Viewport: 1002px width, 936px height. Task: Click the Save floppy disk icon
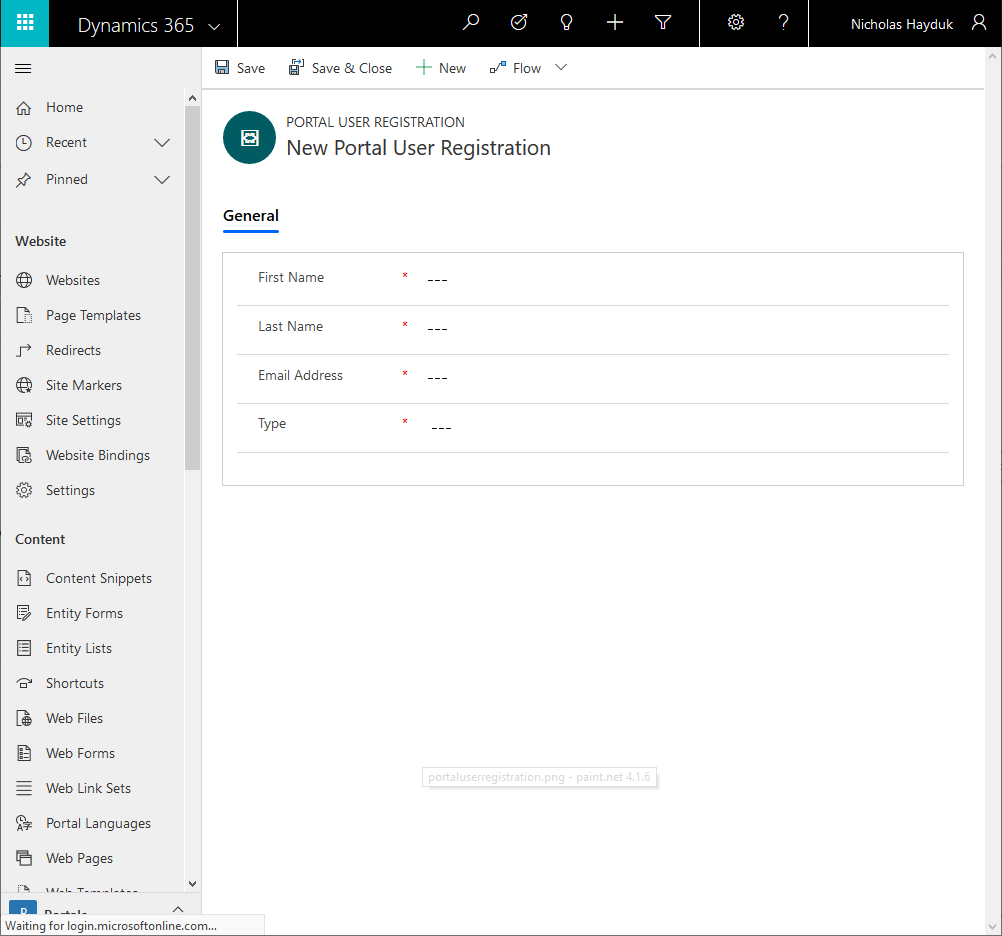coord(222,68)
